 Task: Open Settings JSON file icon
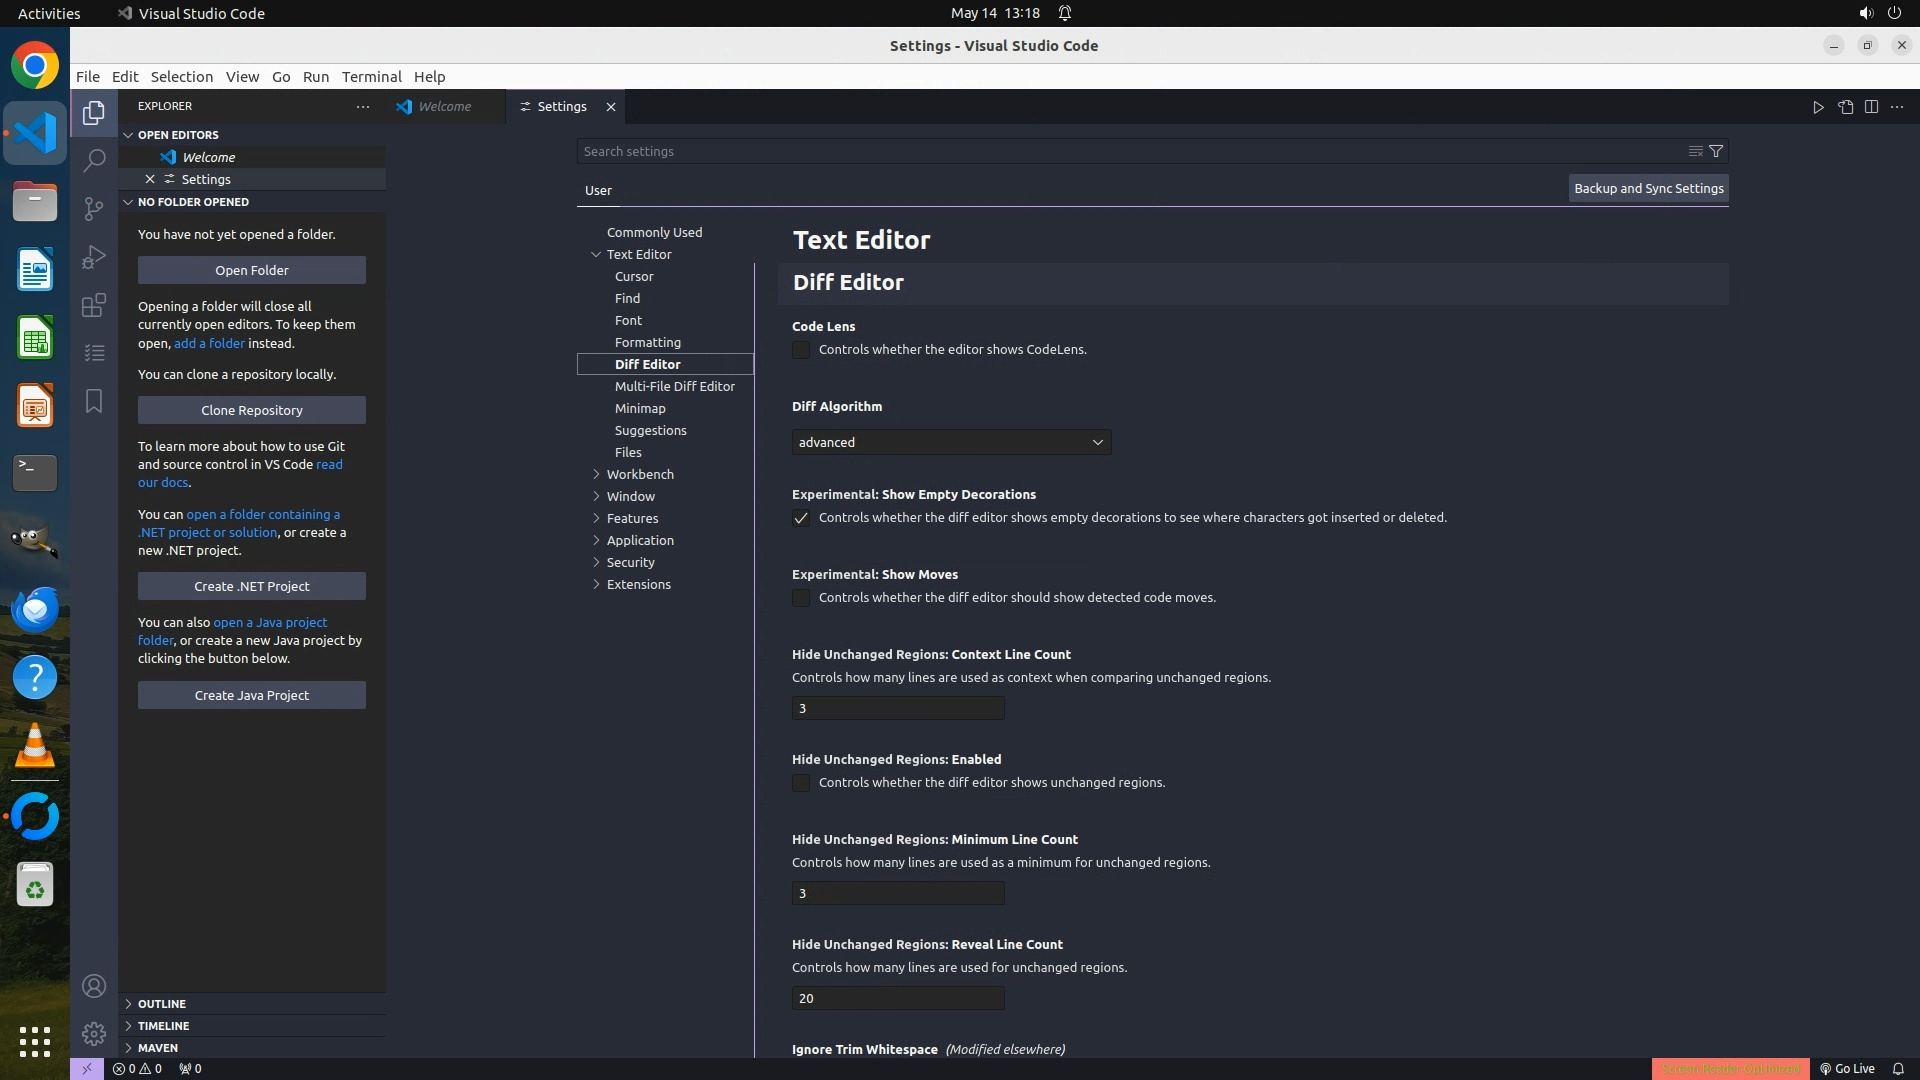point(1845,107)
